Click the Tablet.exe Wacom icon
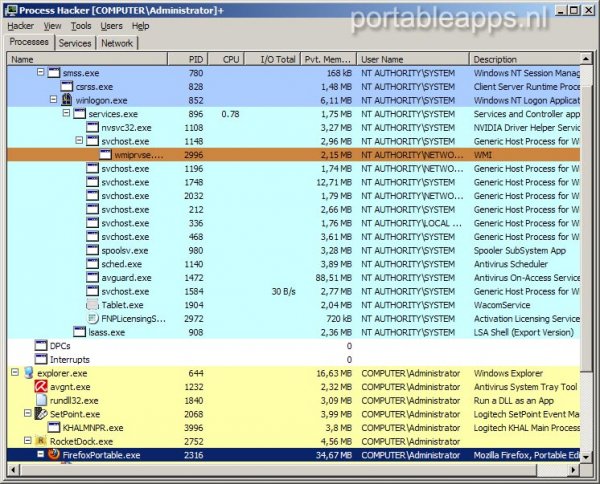This screenshot has height=484, width=600. [92, 305]
